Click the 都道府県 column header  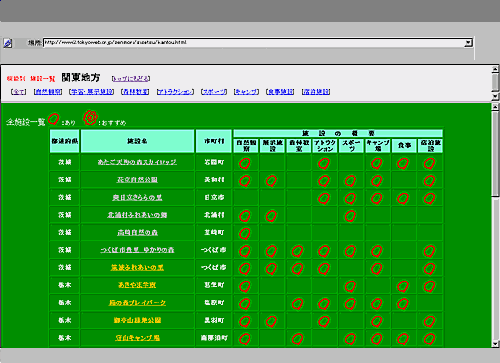coord(65,141)
